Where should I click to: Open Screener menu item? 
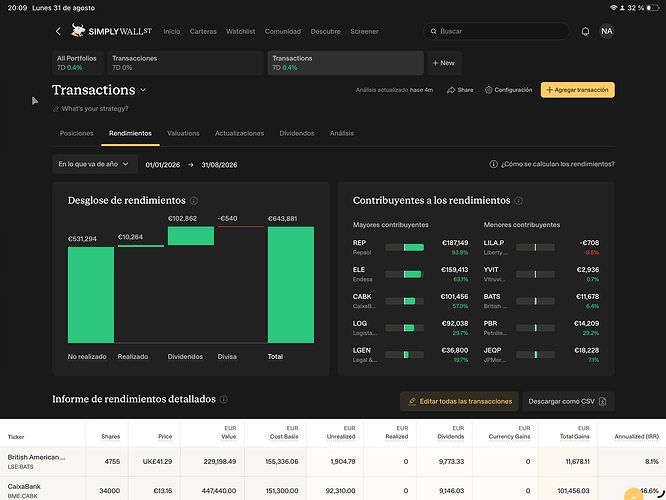[x=364, y=31]
